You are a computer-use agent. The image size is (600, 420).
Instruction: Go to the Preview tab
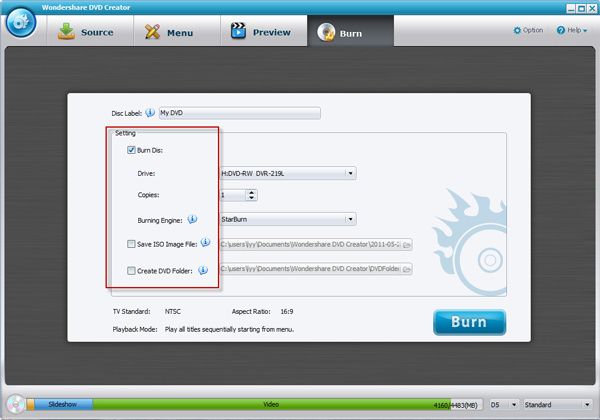(x=264, y=32)
